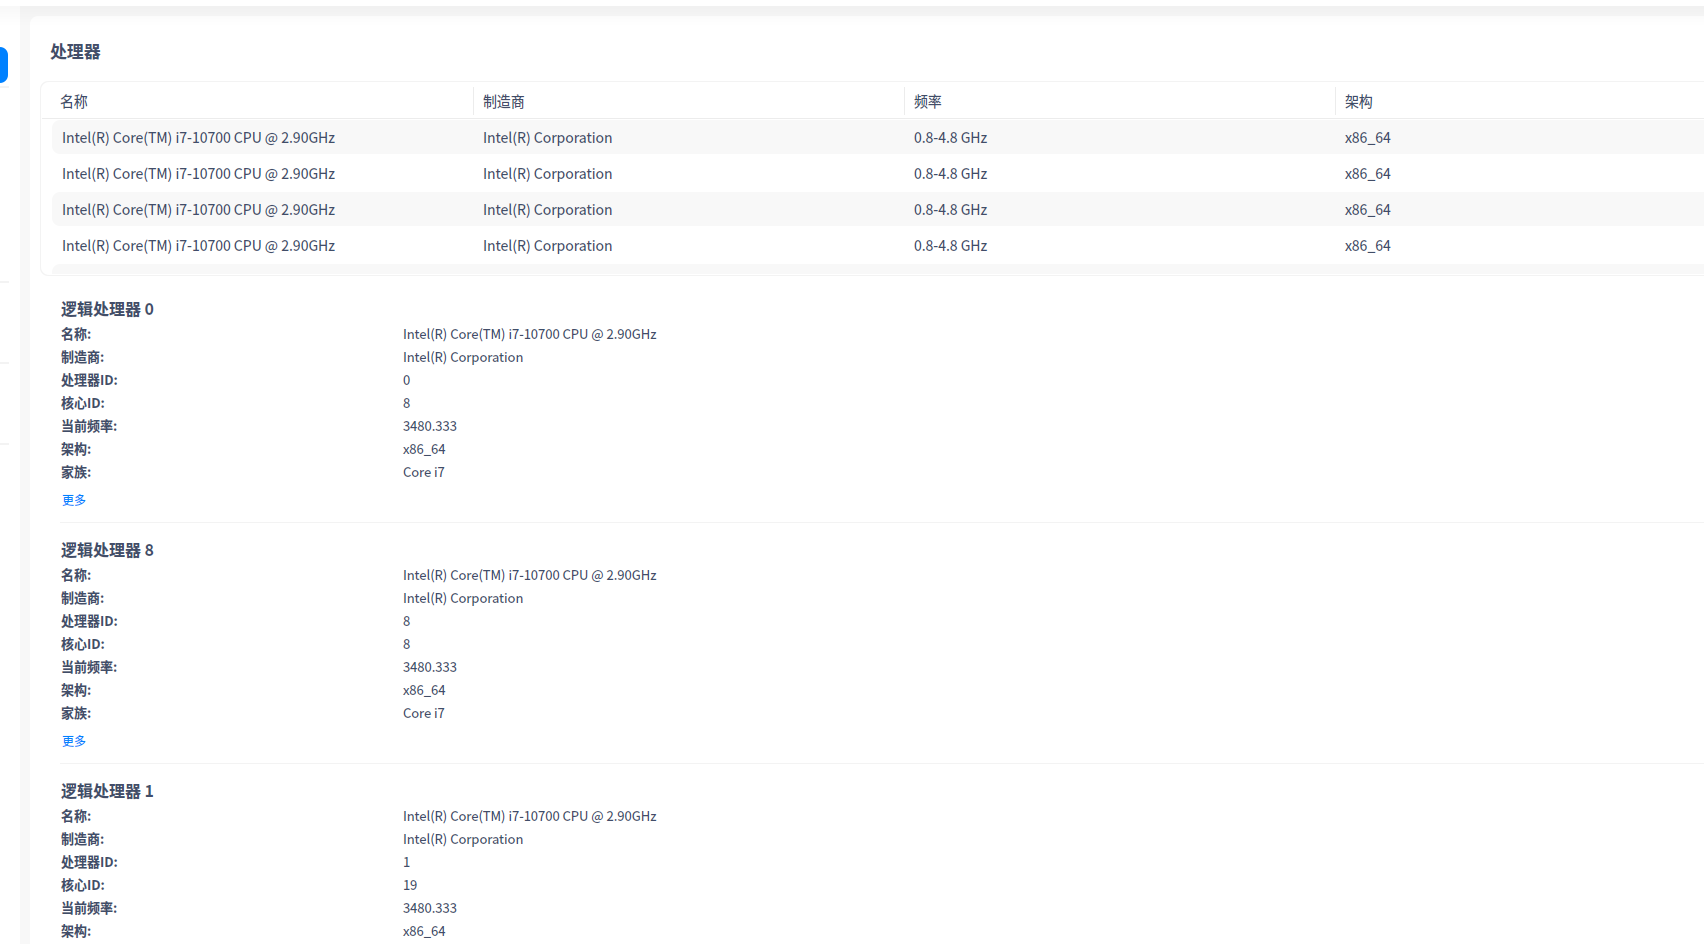
Task: Click 家族 value Core i7 in 逻辑处理器 0
Action: [424, 472]
